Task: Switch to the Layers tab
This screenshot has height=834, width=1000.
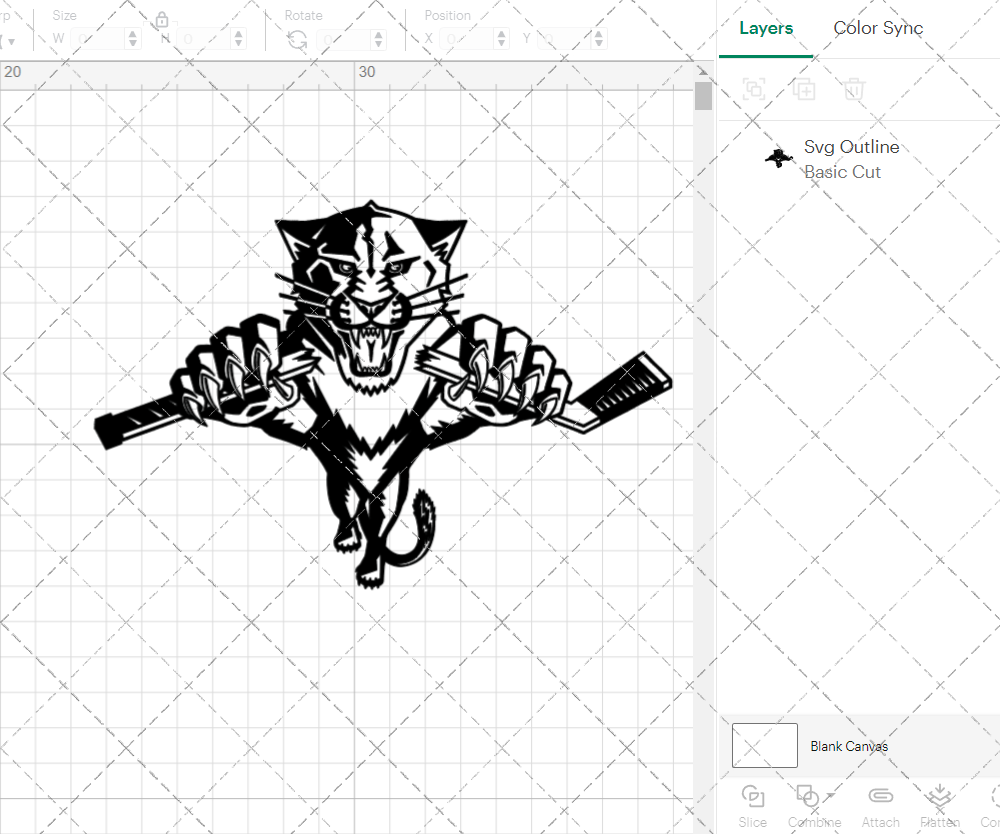Action: 765,28
